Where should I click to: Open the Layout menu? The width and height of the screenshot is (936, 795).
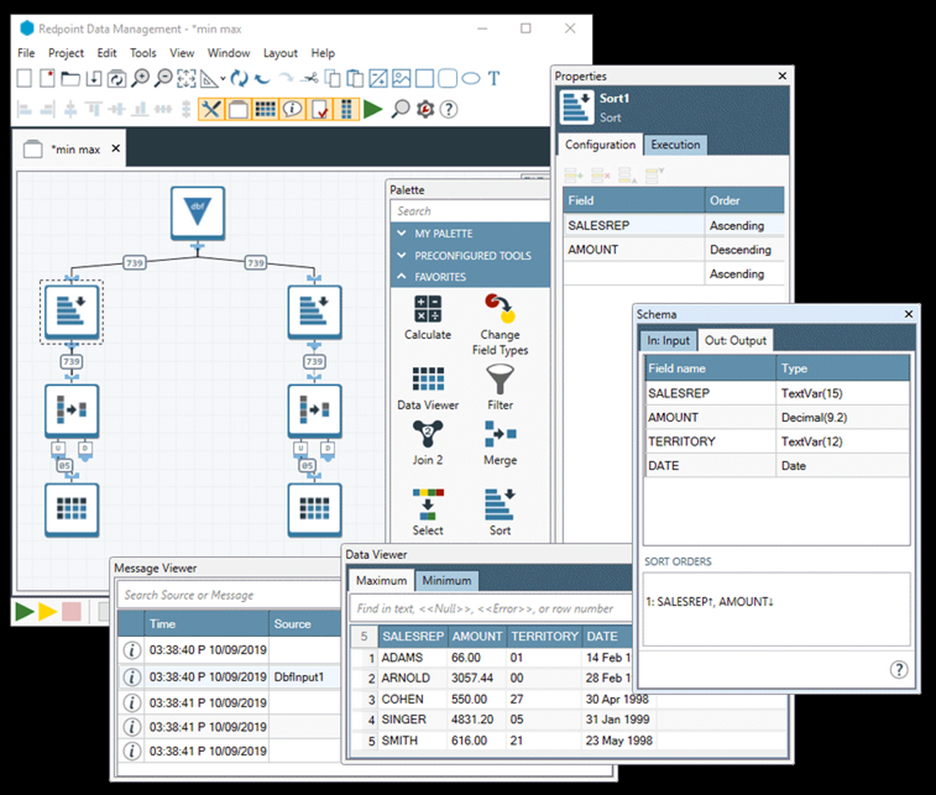280,53
